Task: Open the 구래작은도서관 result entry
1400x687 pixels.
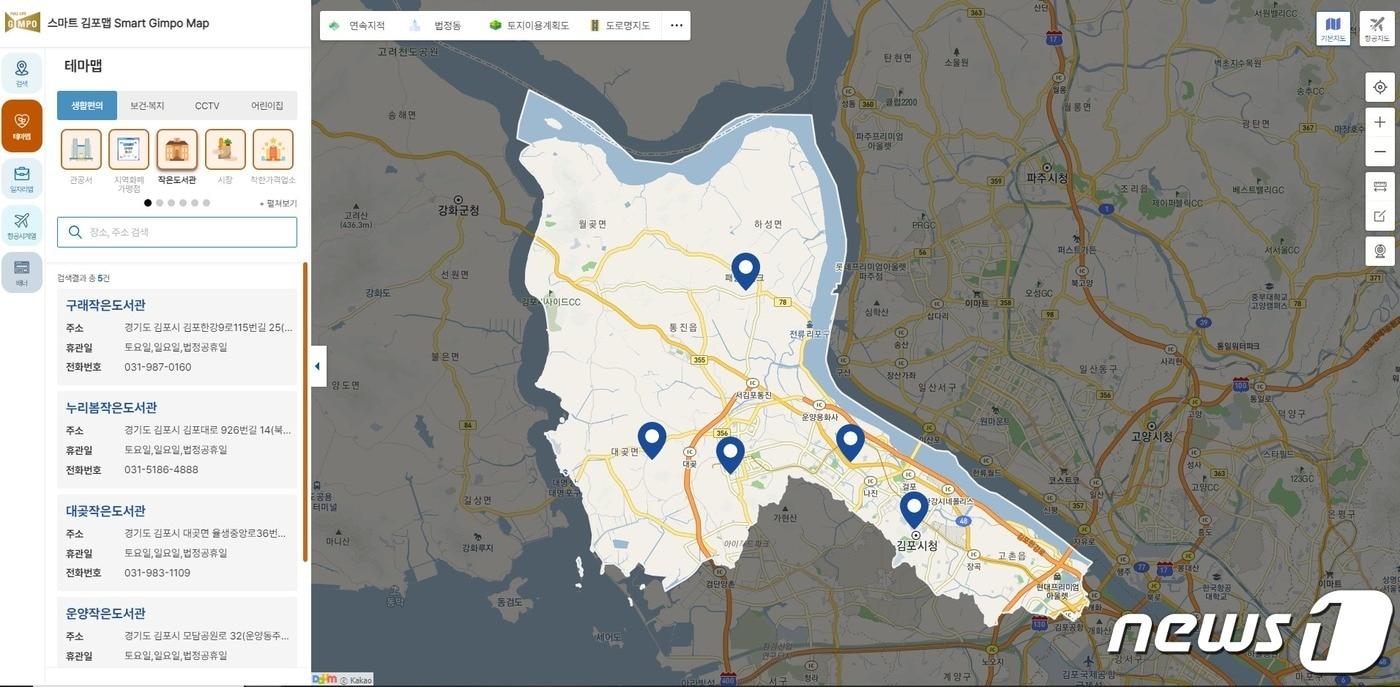Action: 106,305
